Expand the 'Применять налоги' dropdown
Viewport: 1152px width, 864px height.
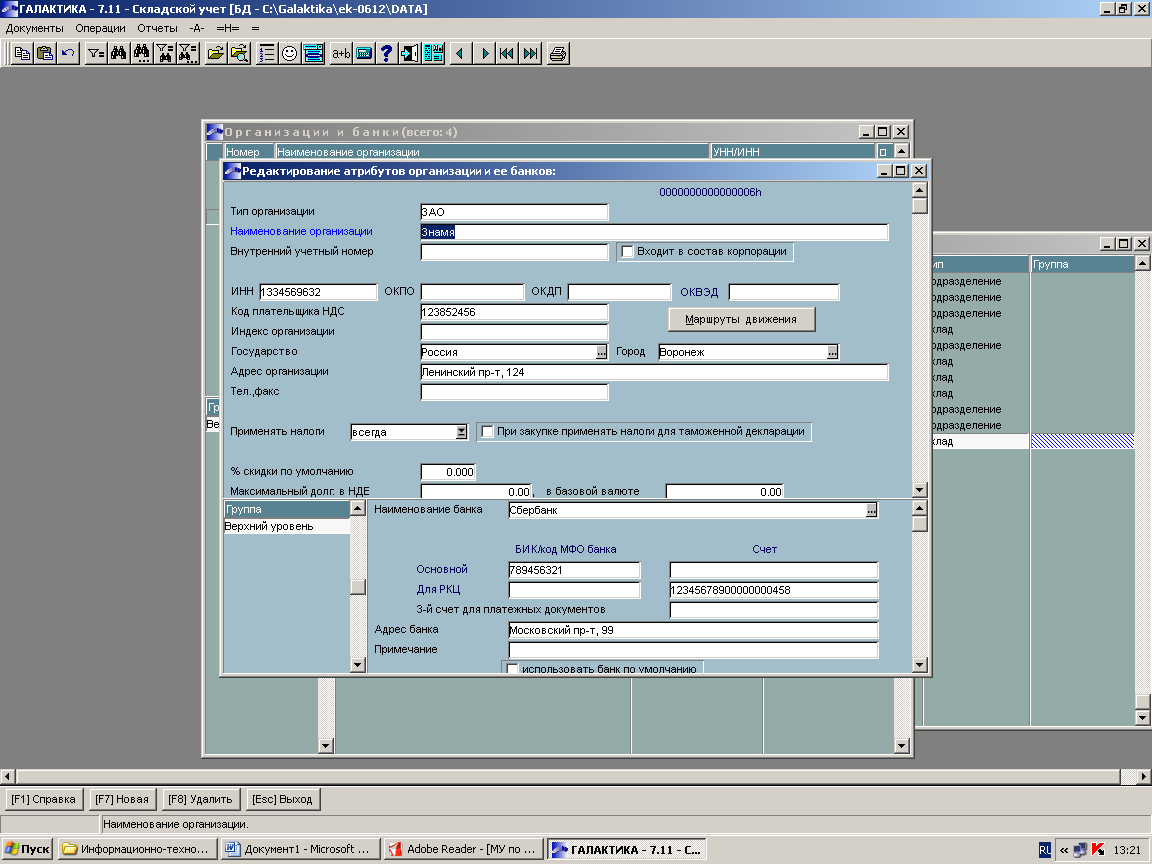[x=461, y=432]
